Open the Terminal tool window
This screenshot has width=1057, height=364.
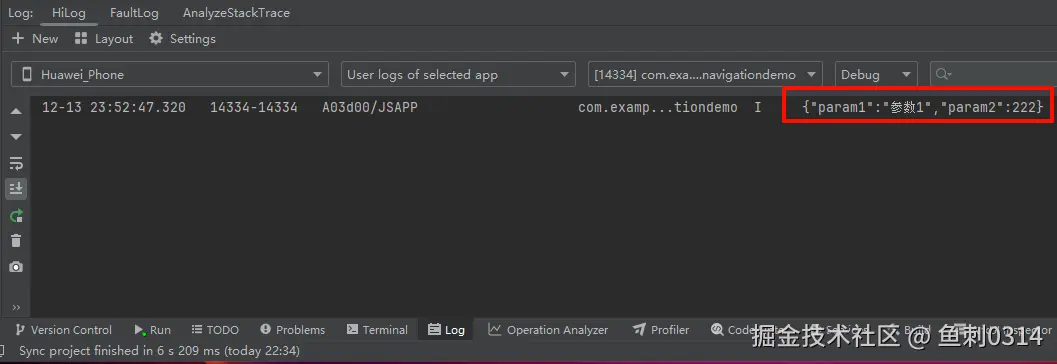point(378,330)
